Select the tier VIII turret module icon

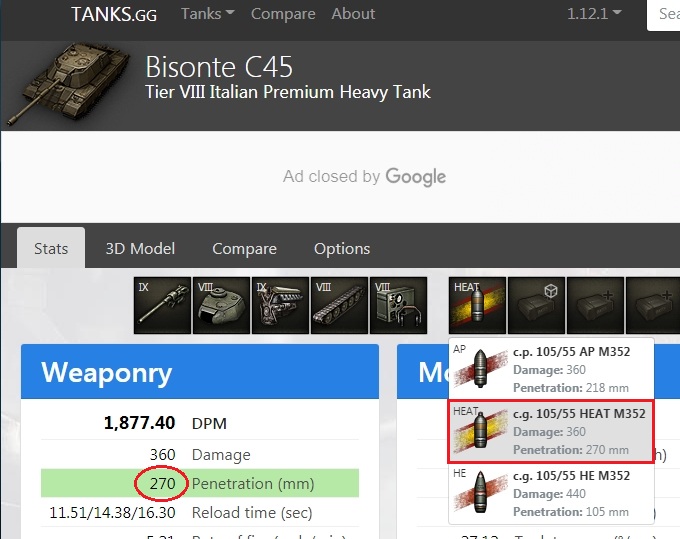tap(221, 305)
